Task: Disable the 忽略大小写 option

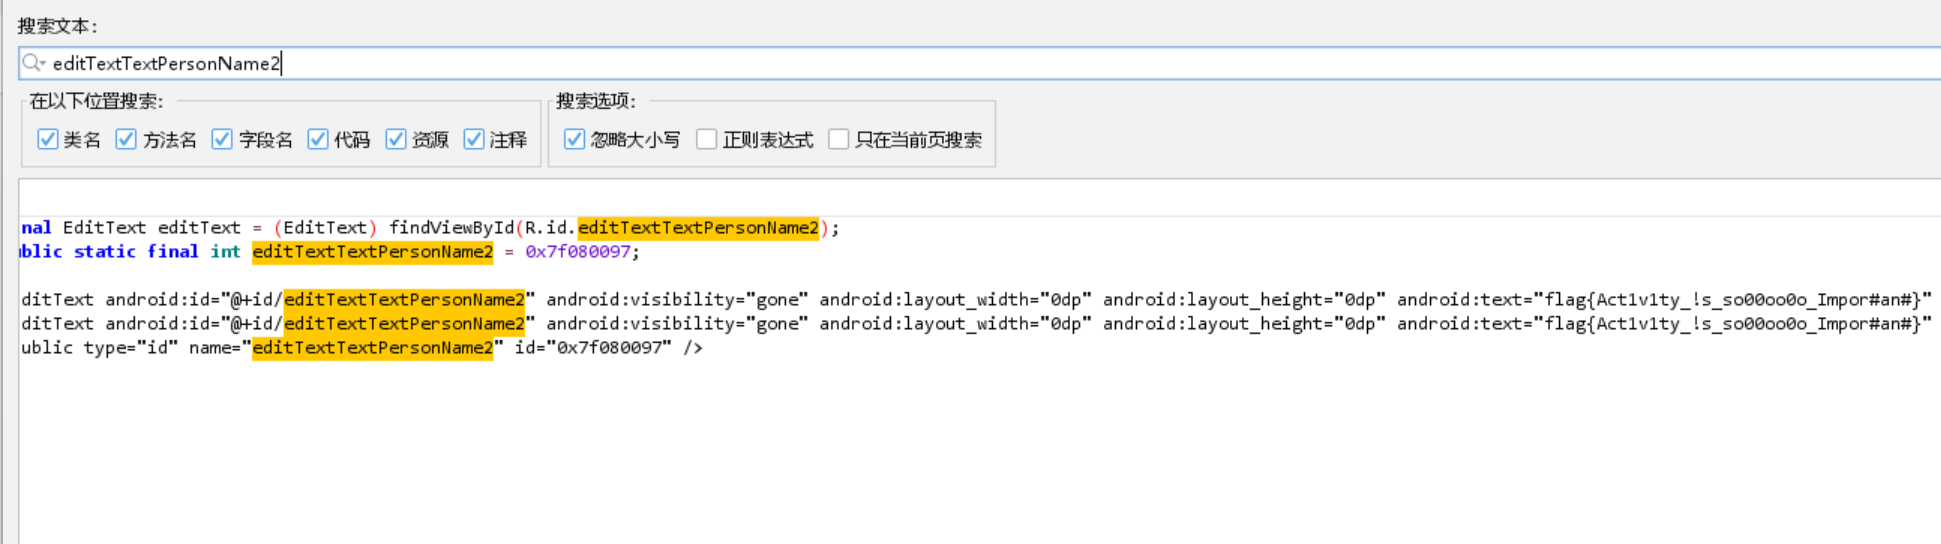Action: pos(574,139)
